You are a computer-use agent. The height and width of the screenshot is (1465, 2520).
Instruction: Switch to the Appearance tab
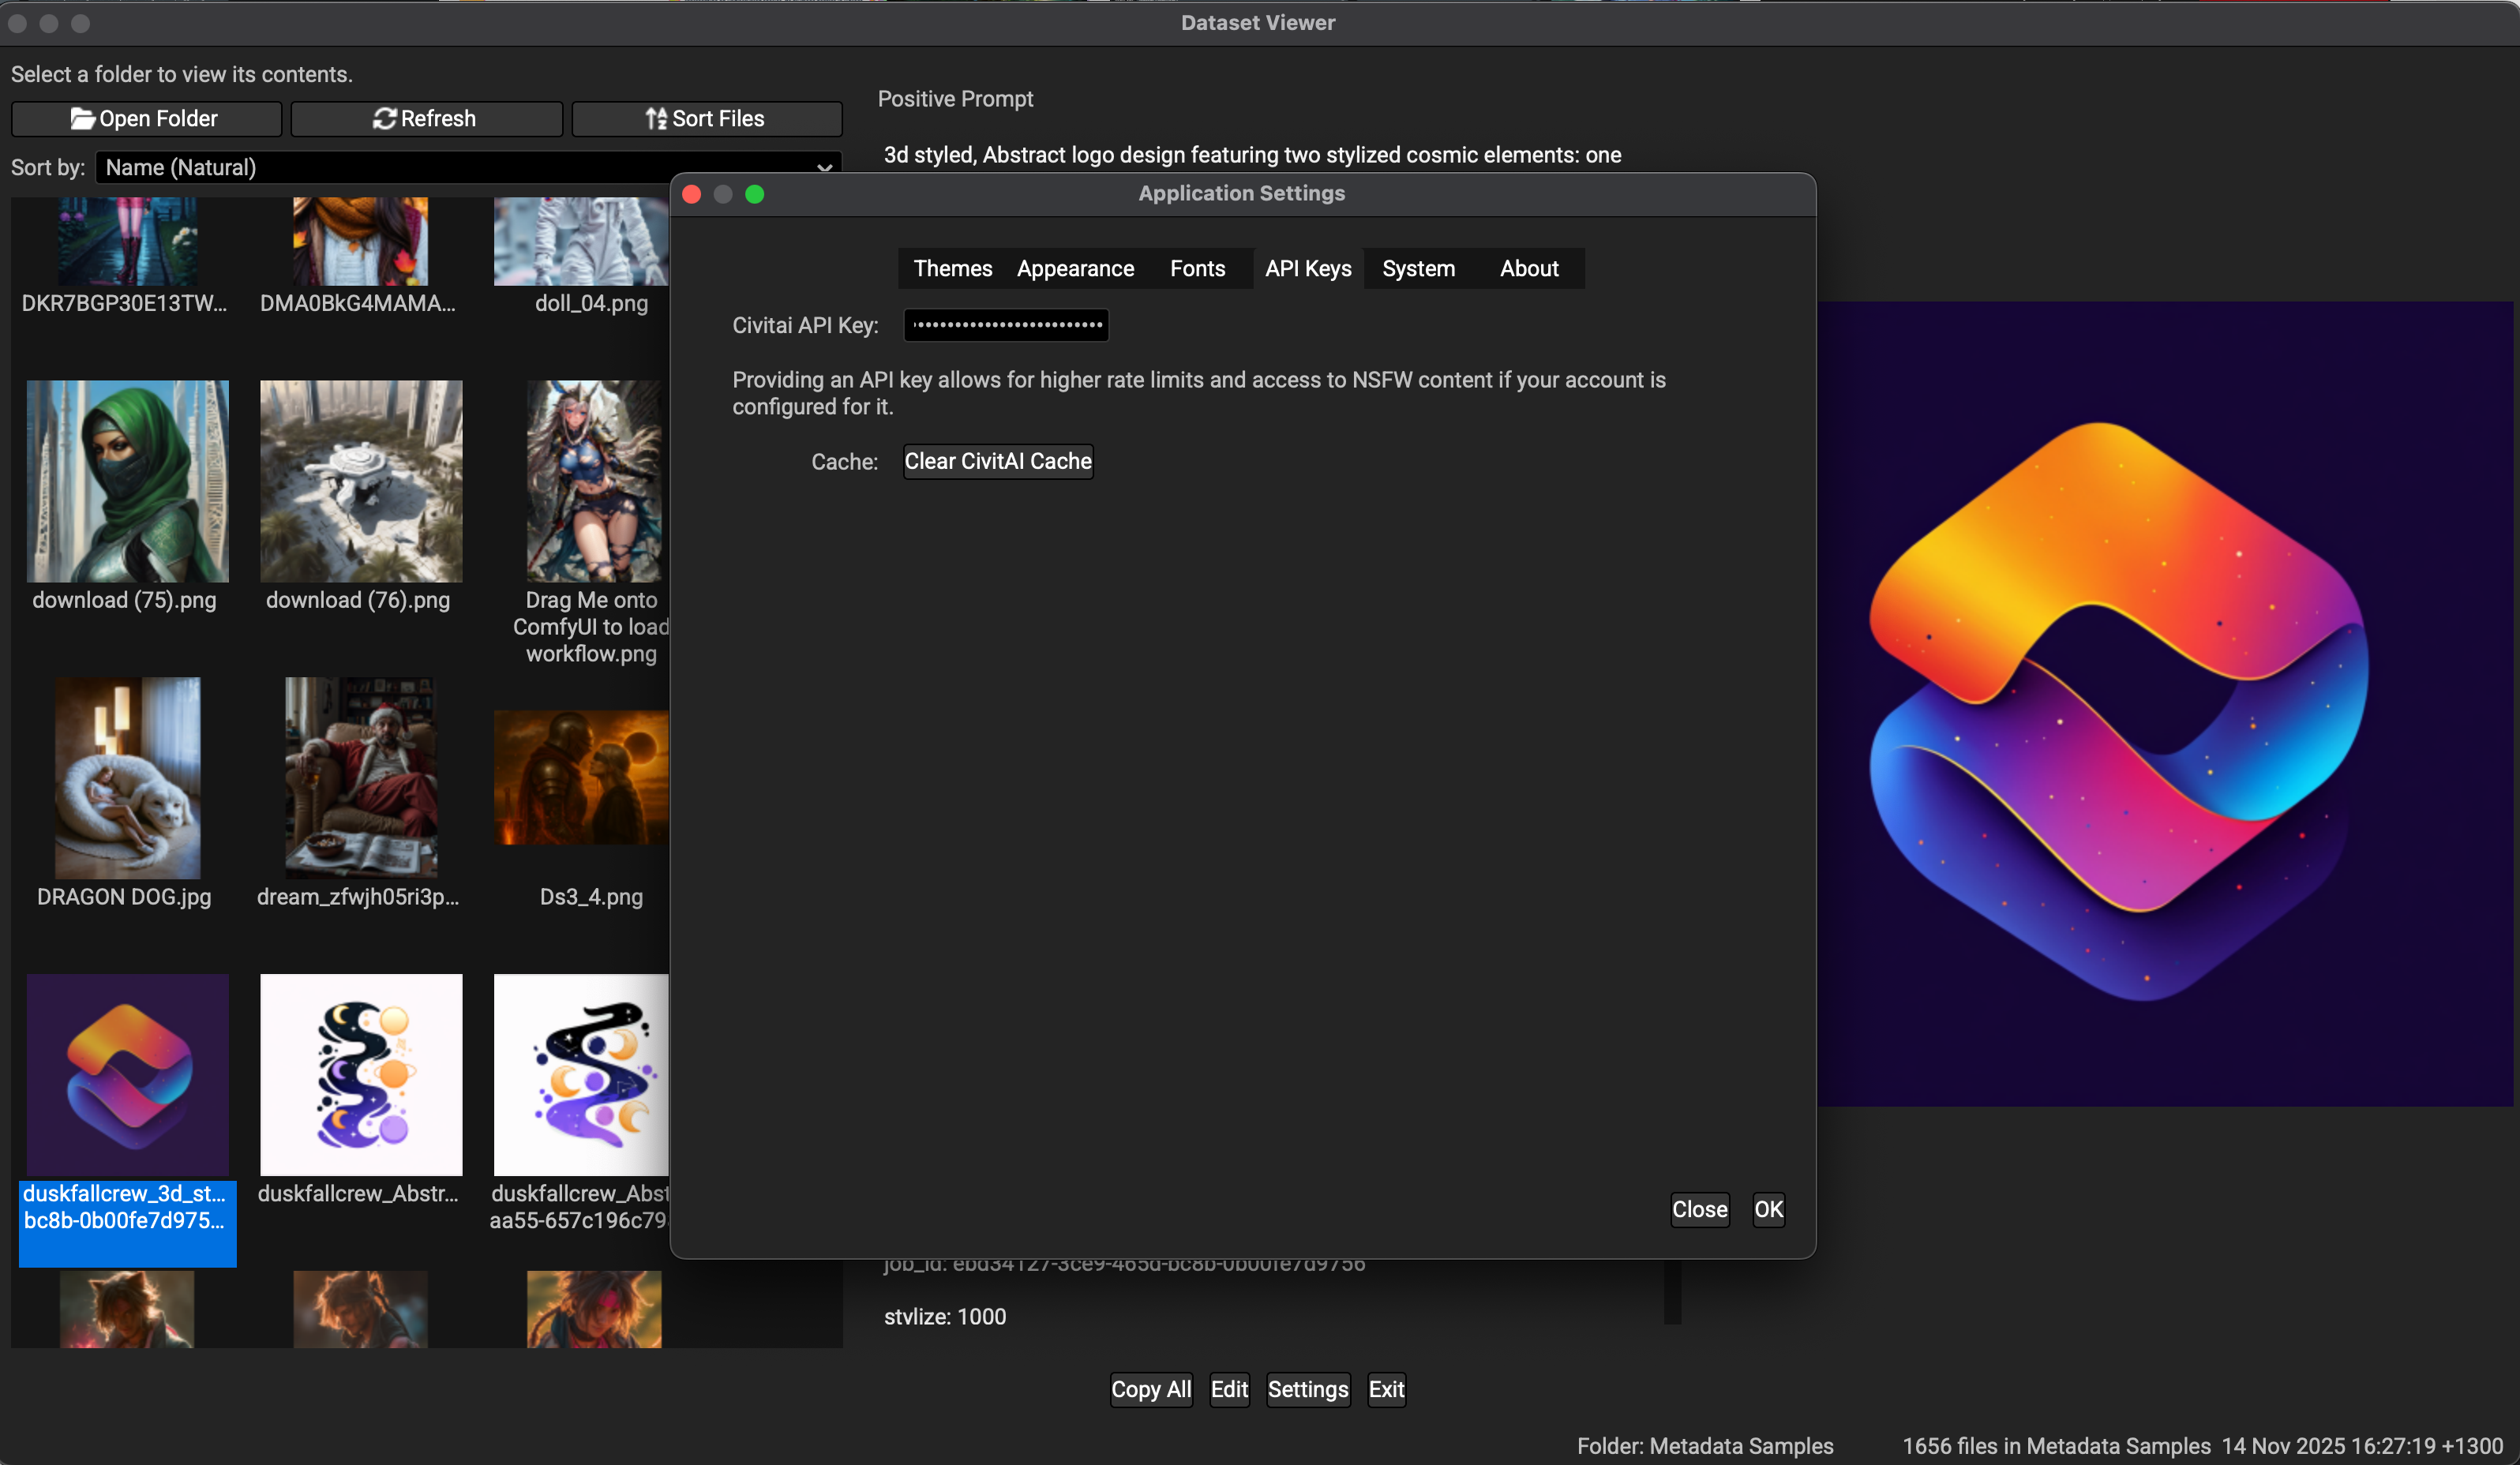click(1075, 268)
